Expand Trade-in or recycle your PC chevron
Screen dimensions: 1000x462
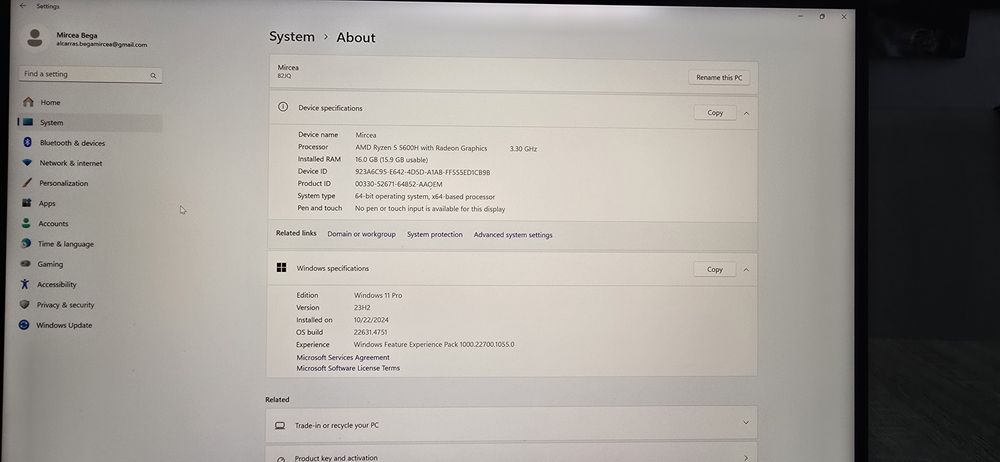pos(746,422)
